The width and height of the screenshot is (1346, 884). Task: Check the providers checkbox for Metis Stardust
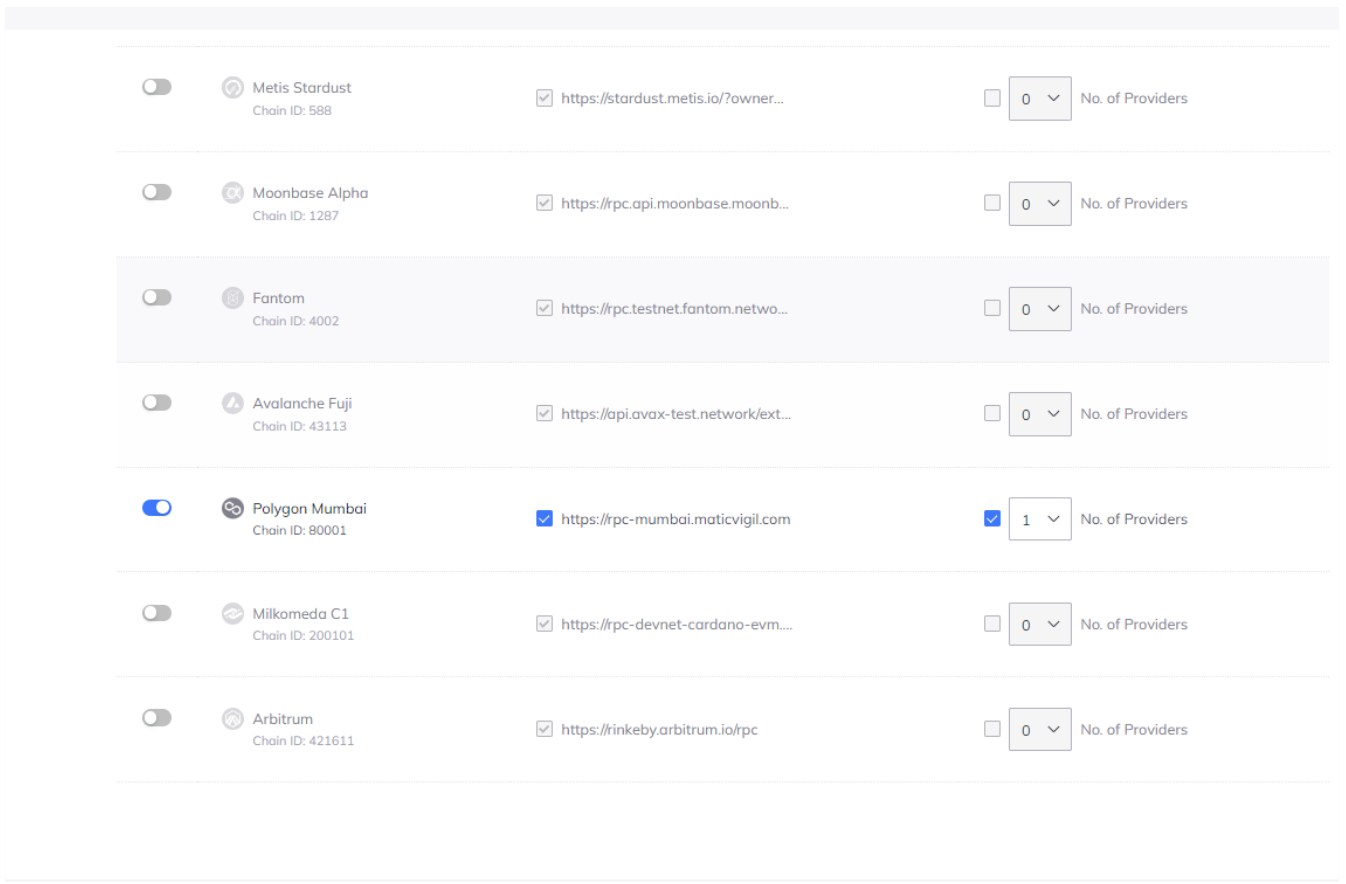coord(992,98)
